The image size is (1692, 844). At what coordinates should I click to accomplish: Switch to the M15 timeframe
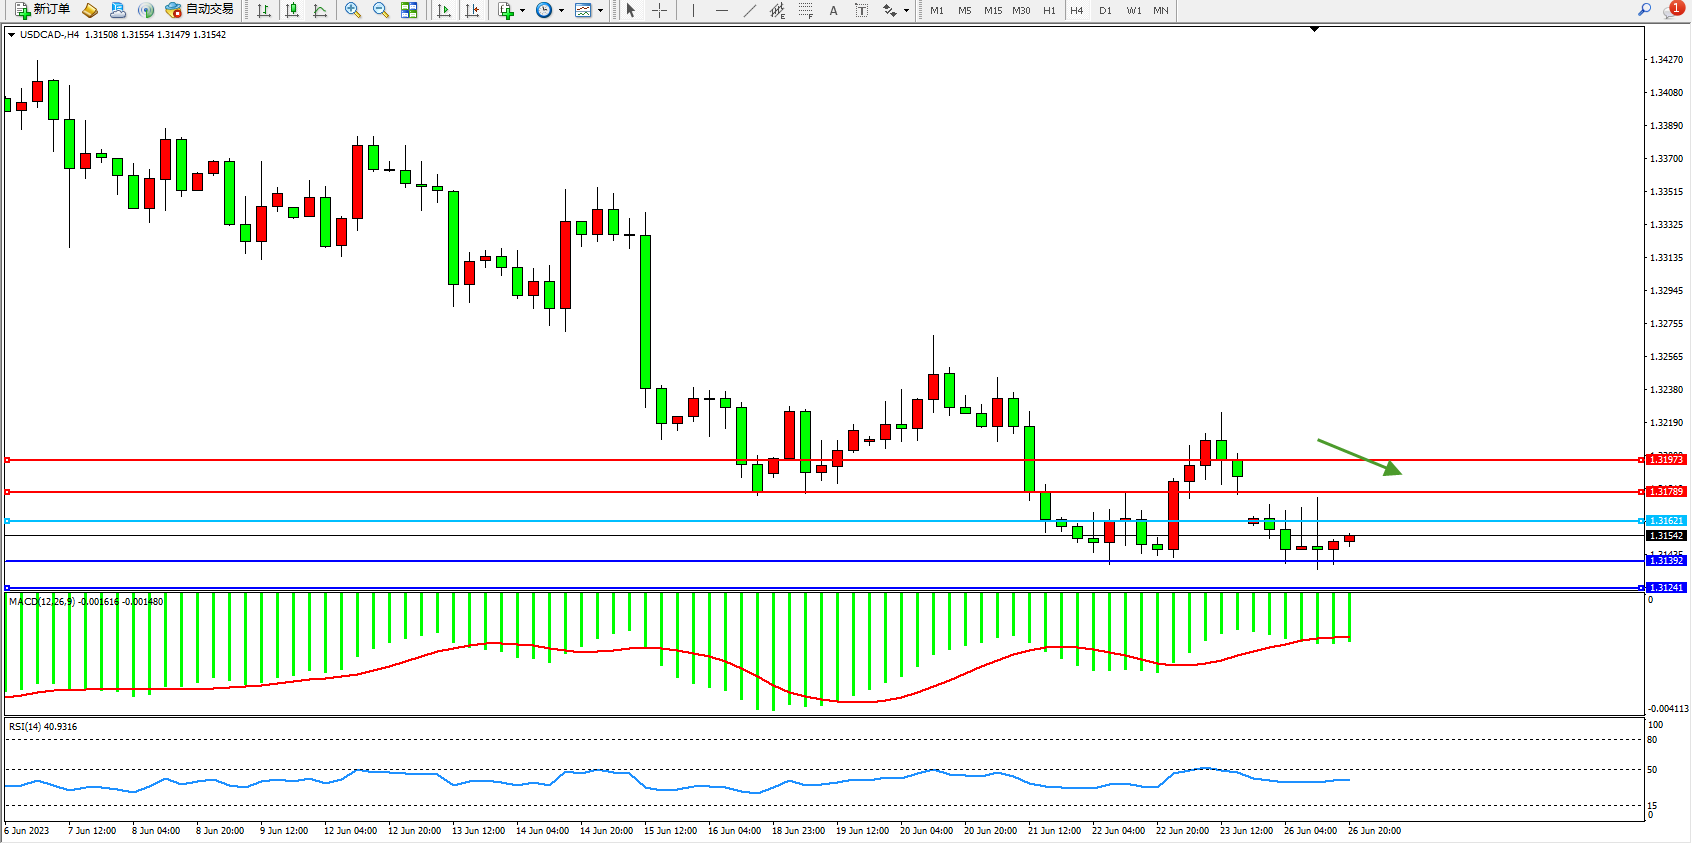[992, 10]
